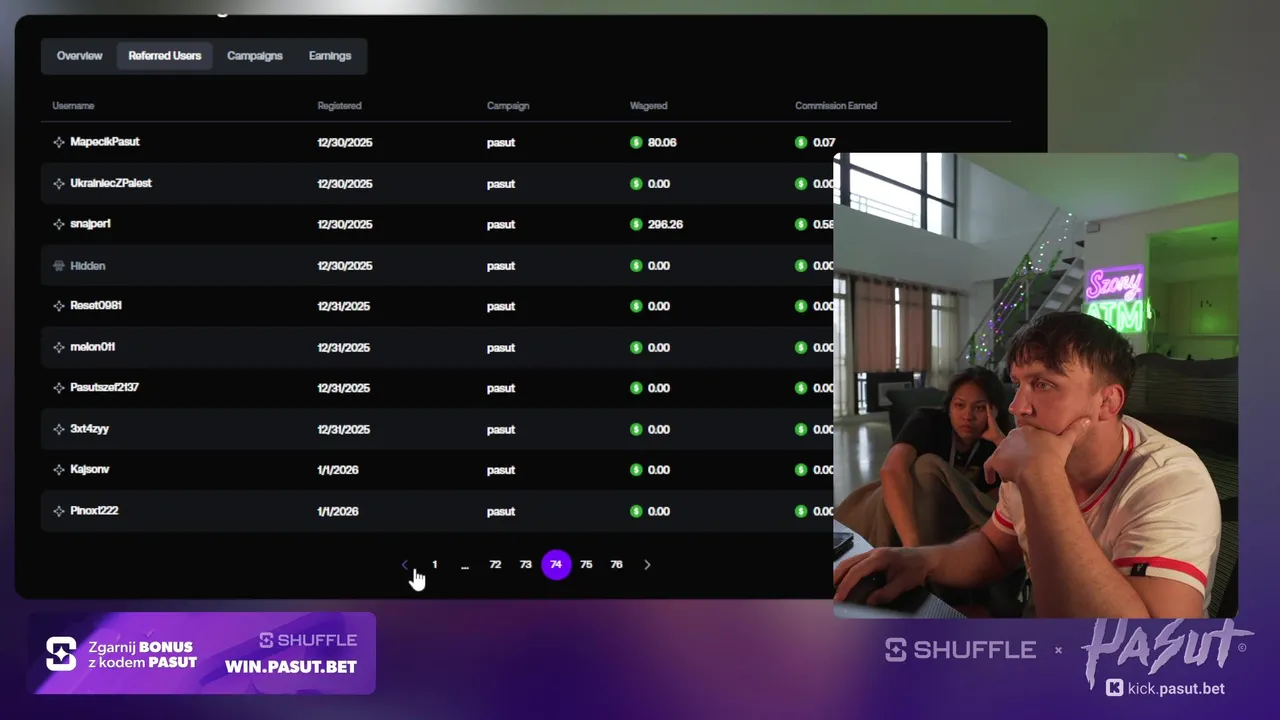Click the rank icon beside 3xt4zyy

point(59,429)
